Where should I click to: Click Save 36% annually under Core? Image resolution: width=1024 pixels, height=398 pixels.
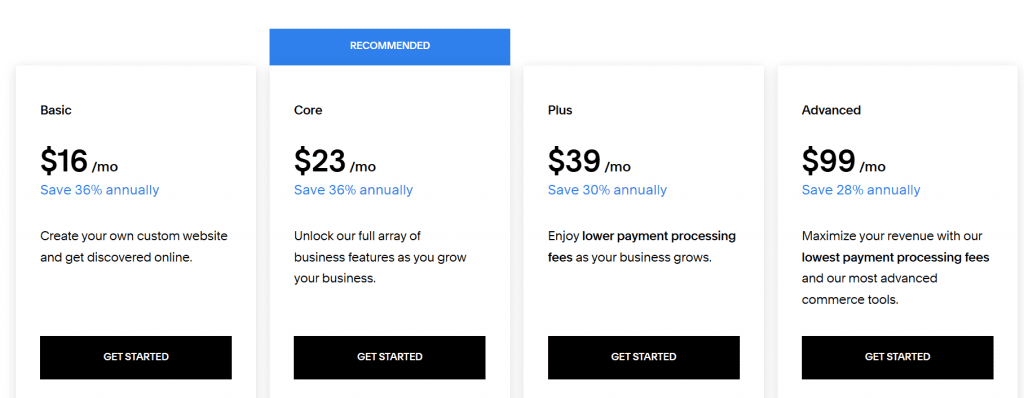click(x=353, y=190)
